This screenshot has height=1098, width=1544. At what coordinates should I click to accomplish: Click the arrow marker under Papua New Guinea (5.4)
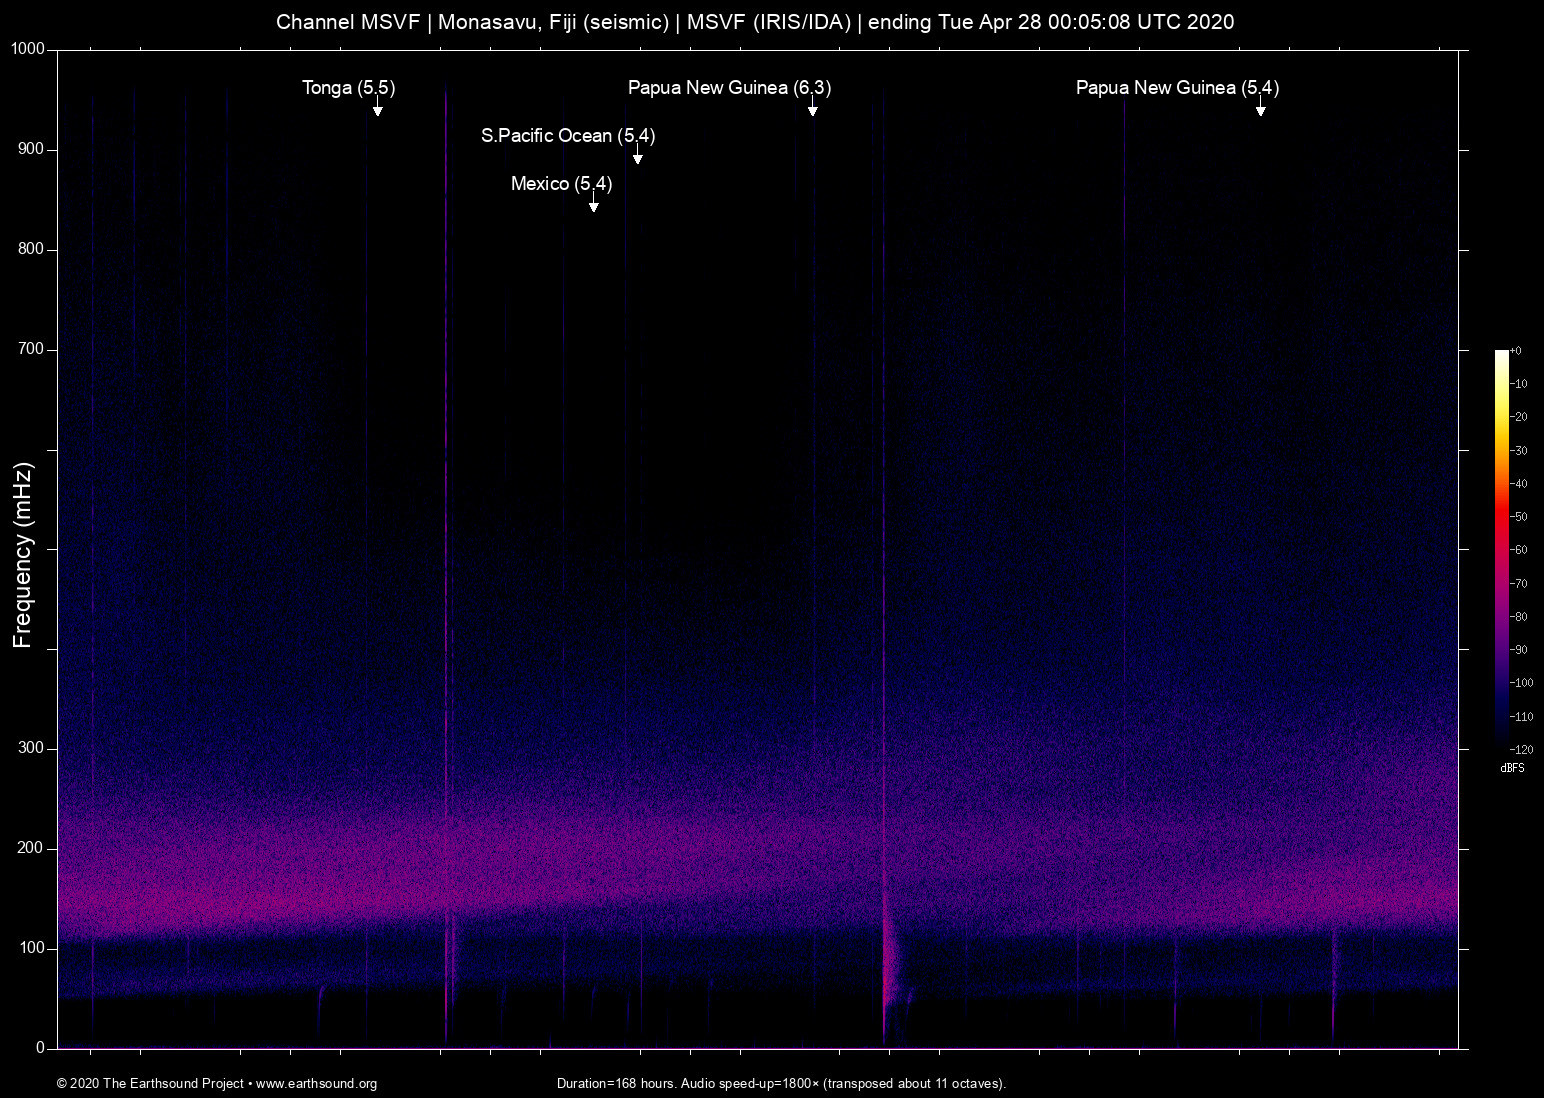1261,108
